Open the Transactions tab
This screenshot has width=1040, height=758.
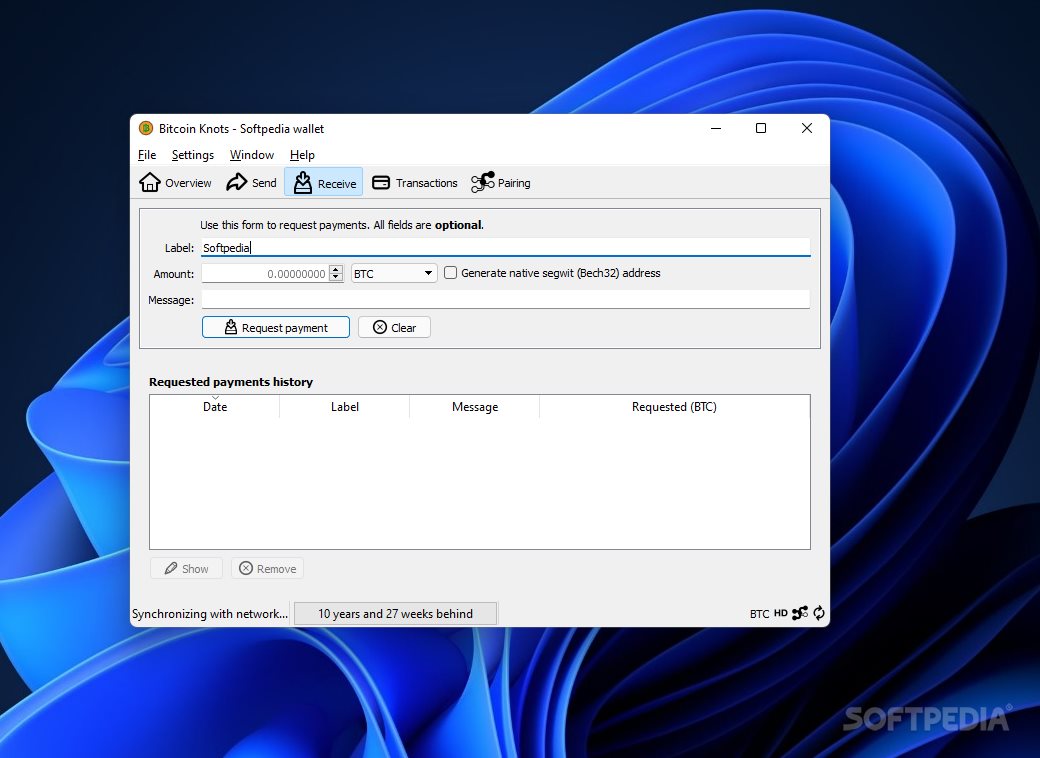(415, 182)
